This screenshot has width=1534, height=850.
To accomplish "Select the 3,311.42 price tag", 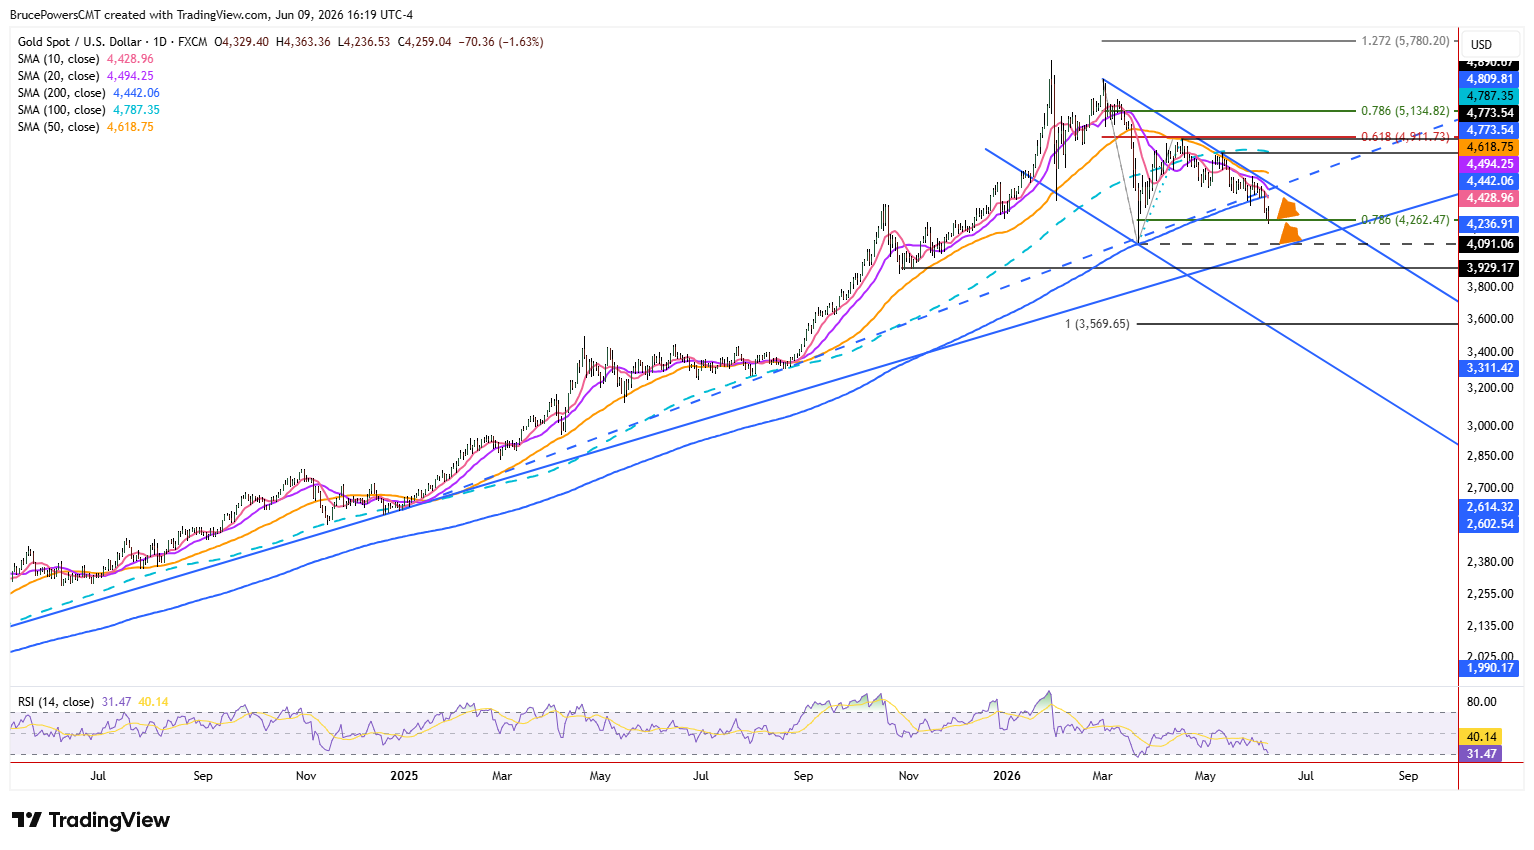I will click(1490, 368).
